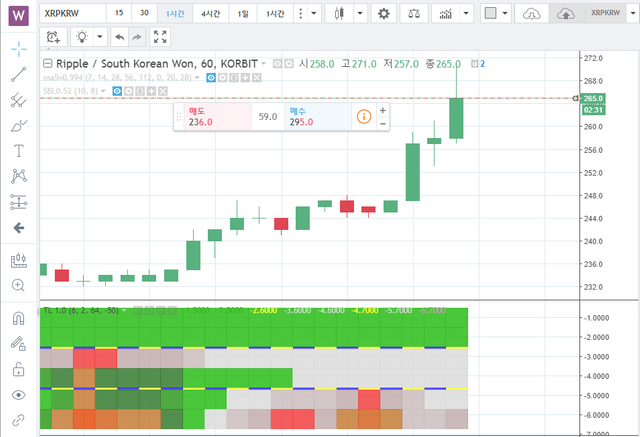The image size is (640, 437).
Task: Click the cloud download load-layout icon
Action: pyautogui.click(x=532, y=13)
